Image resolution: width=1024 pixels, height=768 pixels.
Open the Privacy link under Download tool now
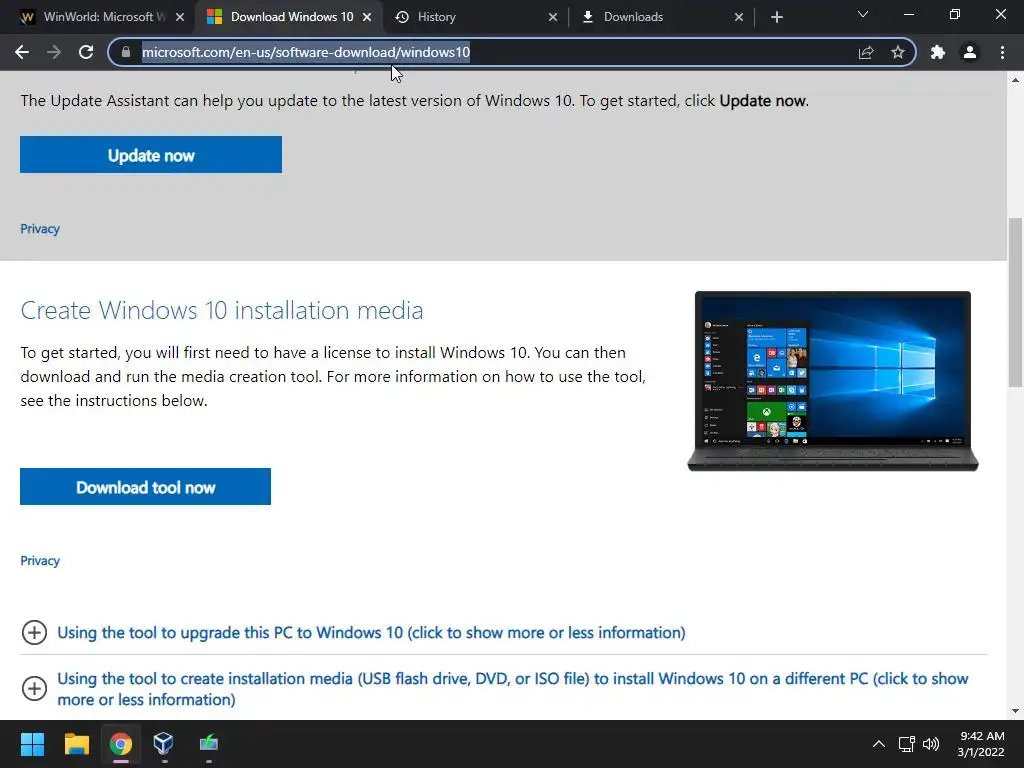point(40,560)
